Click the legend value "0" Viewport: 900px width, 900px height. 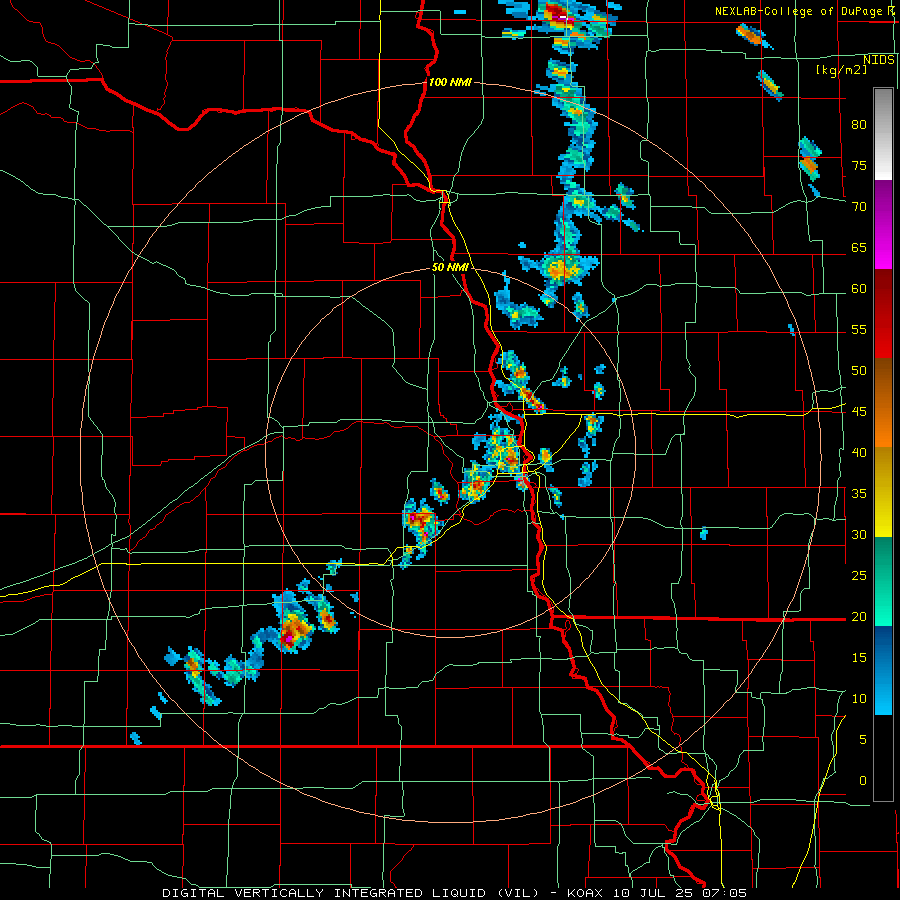(863, 781)
